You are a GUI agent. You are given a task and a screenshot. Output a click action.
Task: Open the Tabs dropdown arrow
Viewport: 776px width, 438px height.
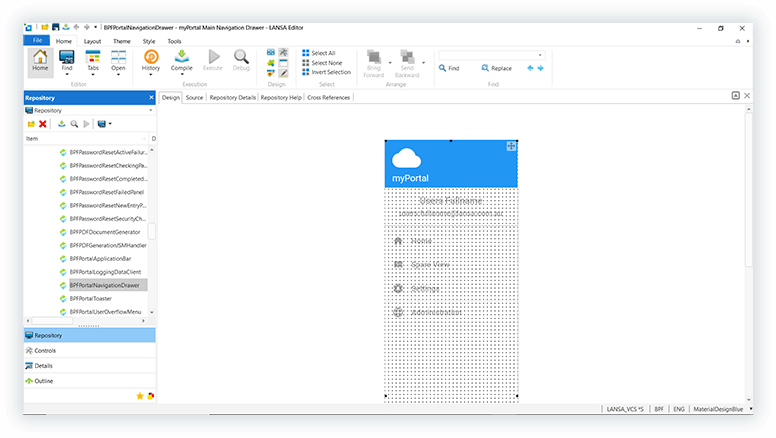point(93,75)
